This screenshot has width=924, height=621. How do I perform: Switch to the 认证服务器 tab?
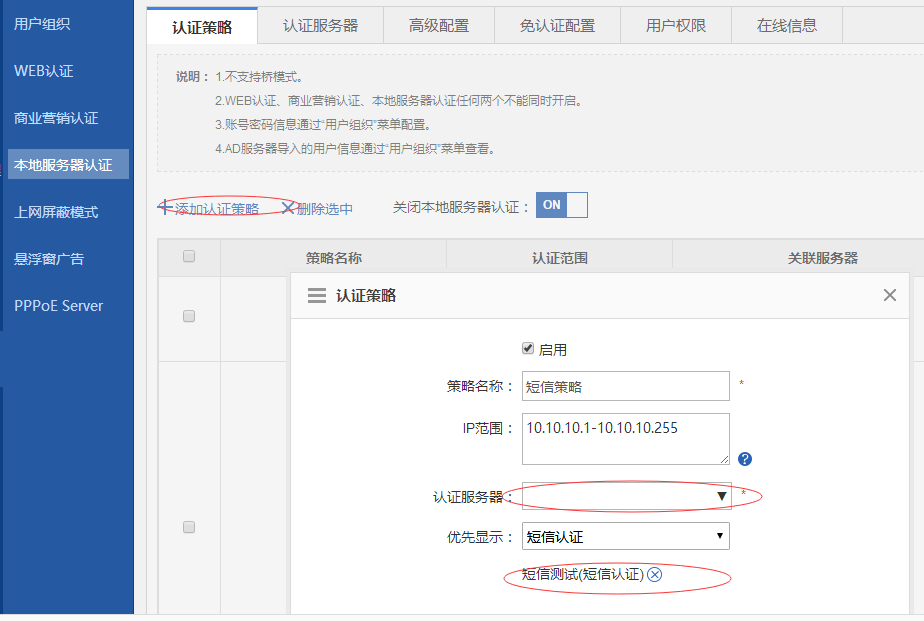(320, 26)
